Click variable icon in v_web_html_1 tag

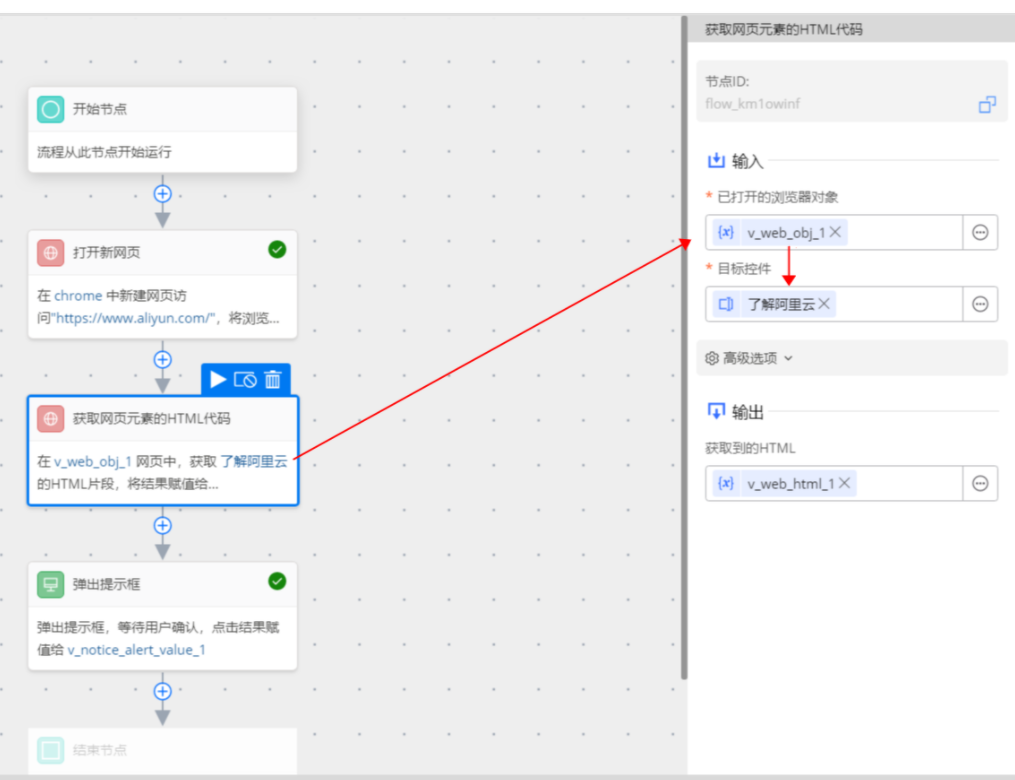(x=726, y=483)
